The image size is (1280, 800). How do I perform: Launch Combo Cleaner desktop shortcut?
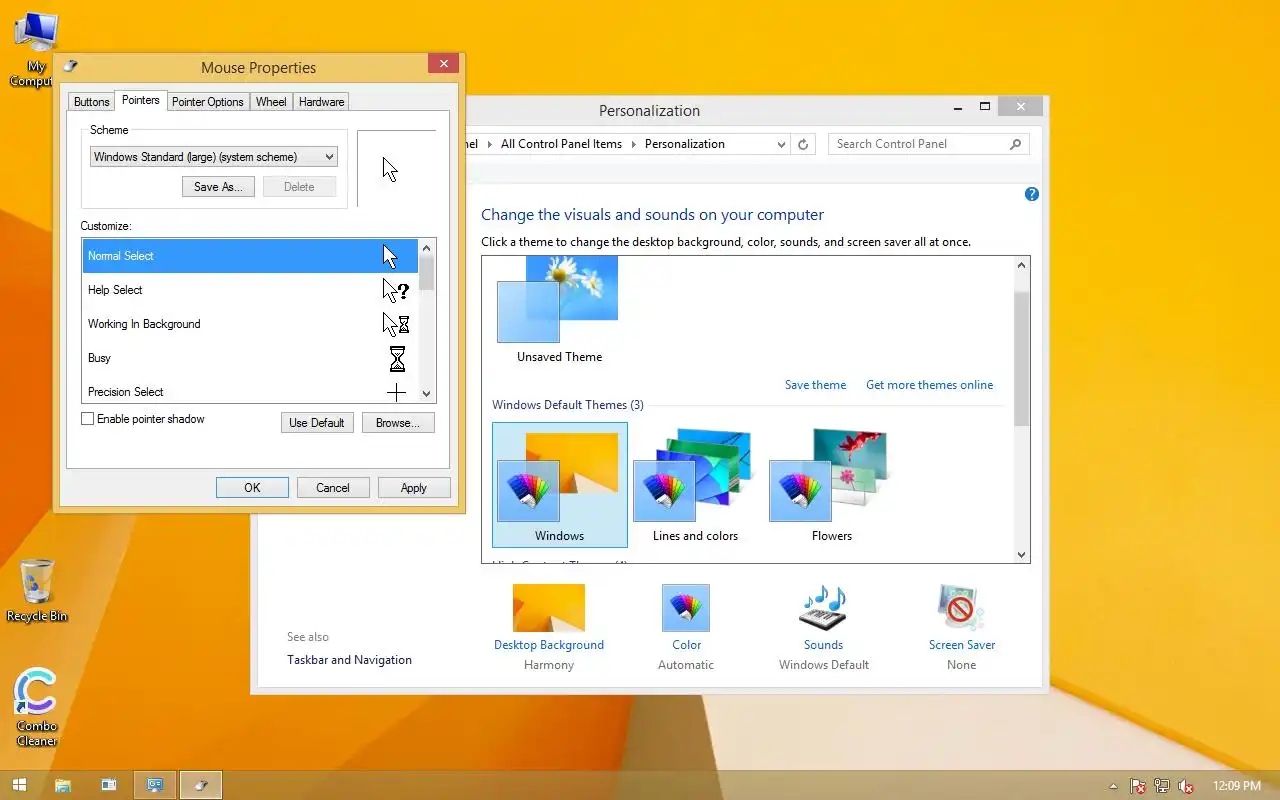pyautogui.click(x=36, y=708)
